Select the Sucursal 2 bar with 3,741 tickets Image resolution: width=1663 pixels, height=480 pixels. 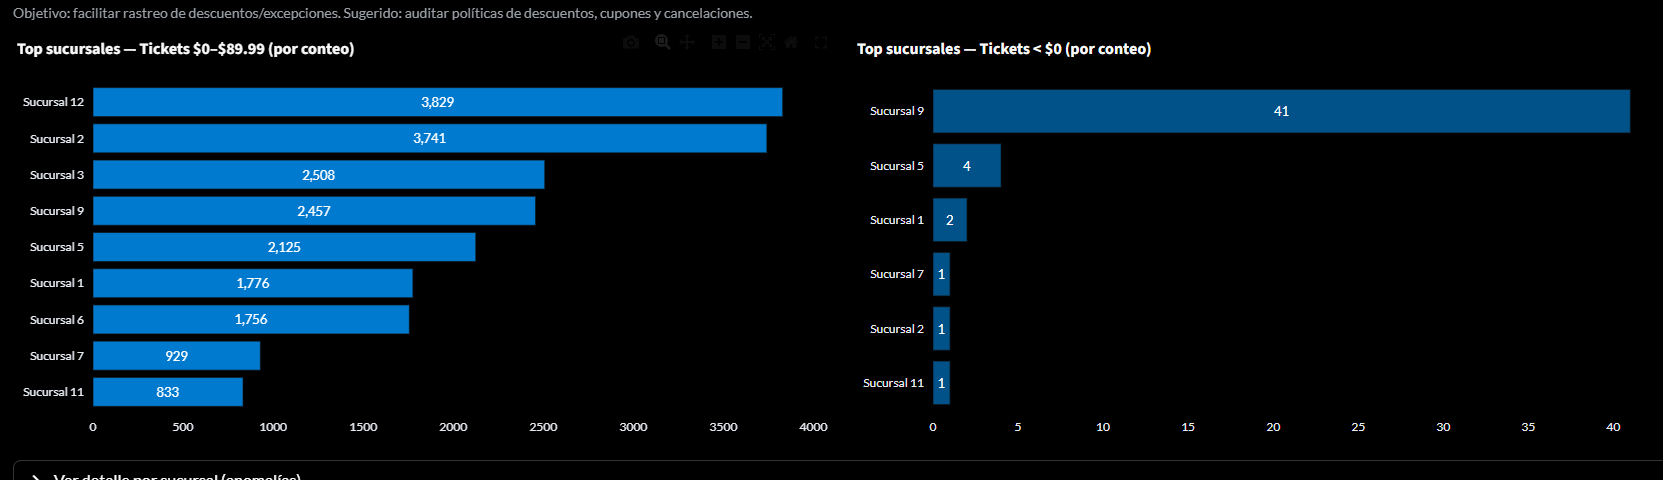pos(429,138)
